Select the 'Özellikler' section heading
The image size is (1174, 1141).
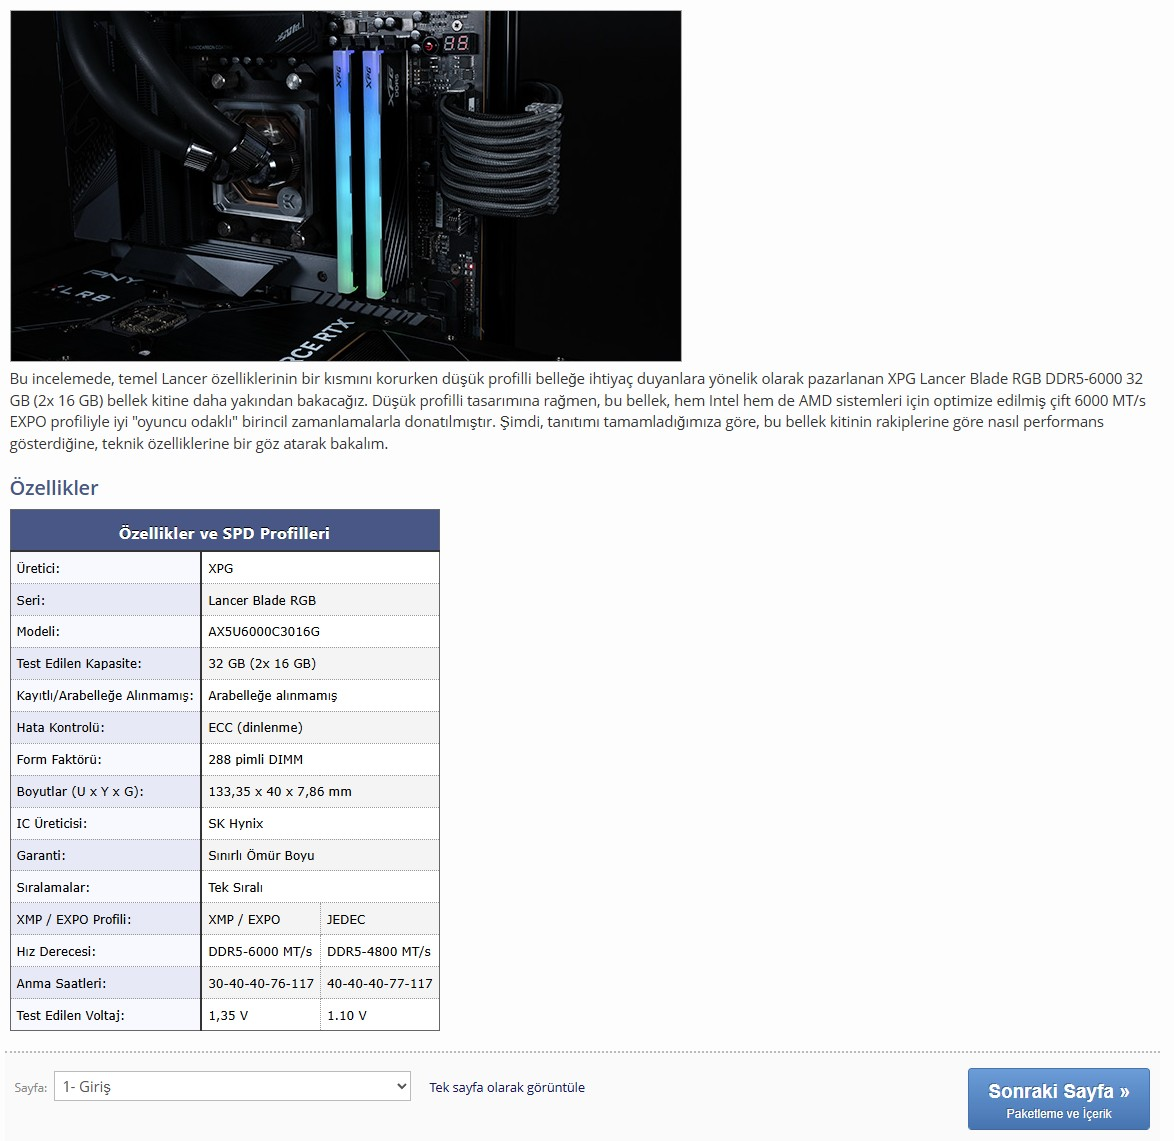(x=54, y=487)
